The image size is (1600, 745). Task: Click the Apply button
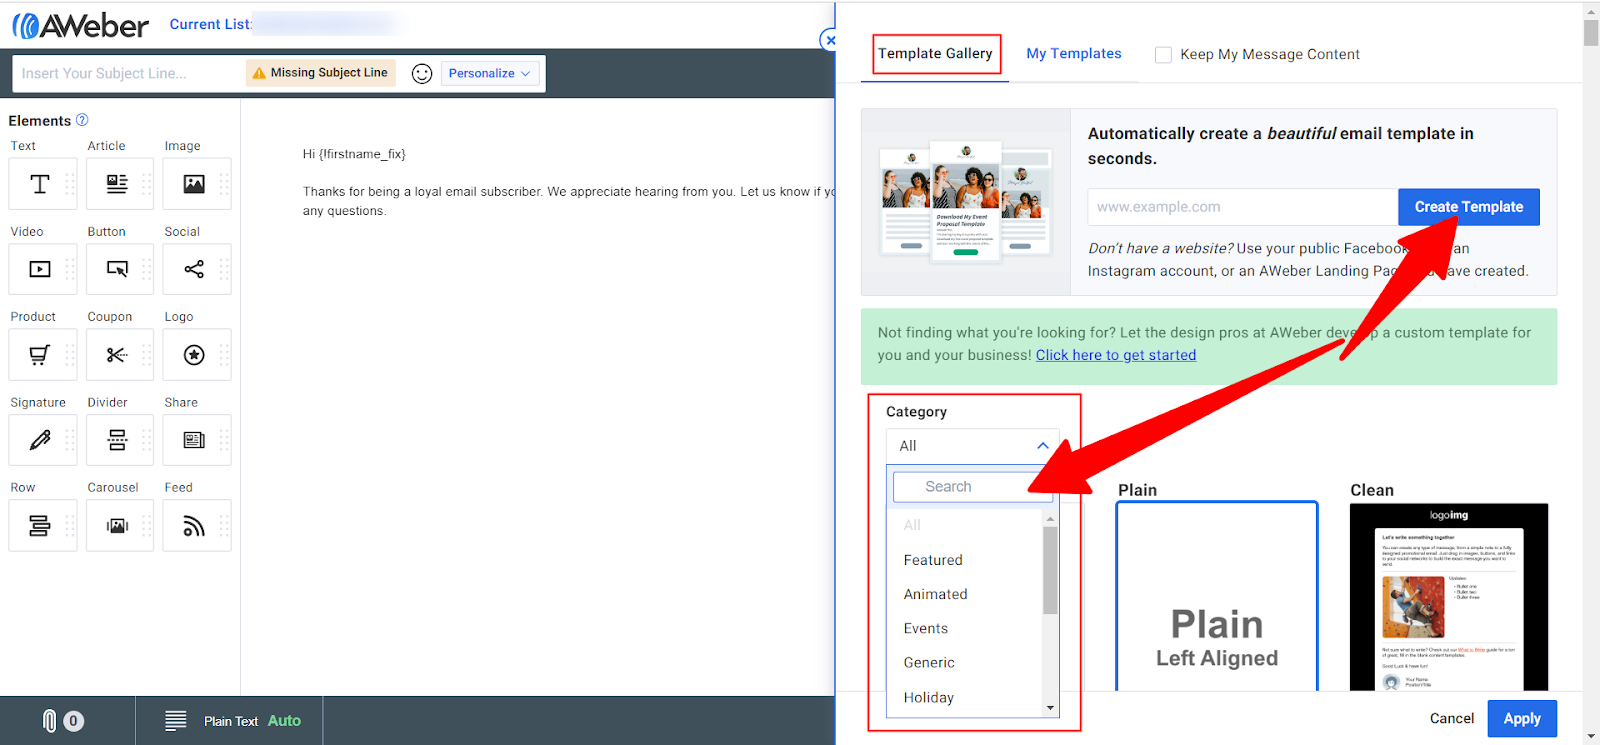(x=1522, y=718)
